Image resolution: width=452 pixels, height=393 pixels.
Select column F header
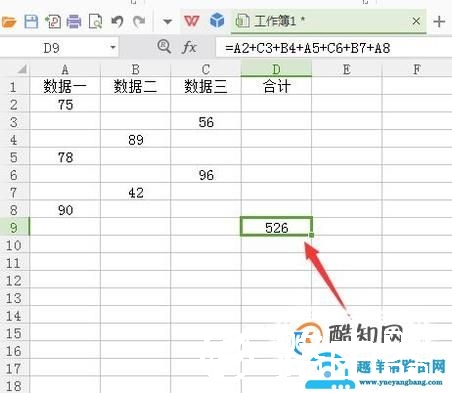(x=417, y=69)
